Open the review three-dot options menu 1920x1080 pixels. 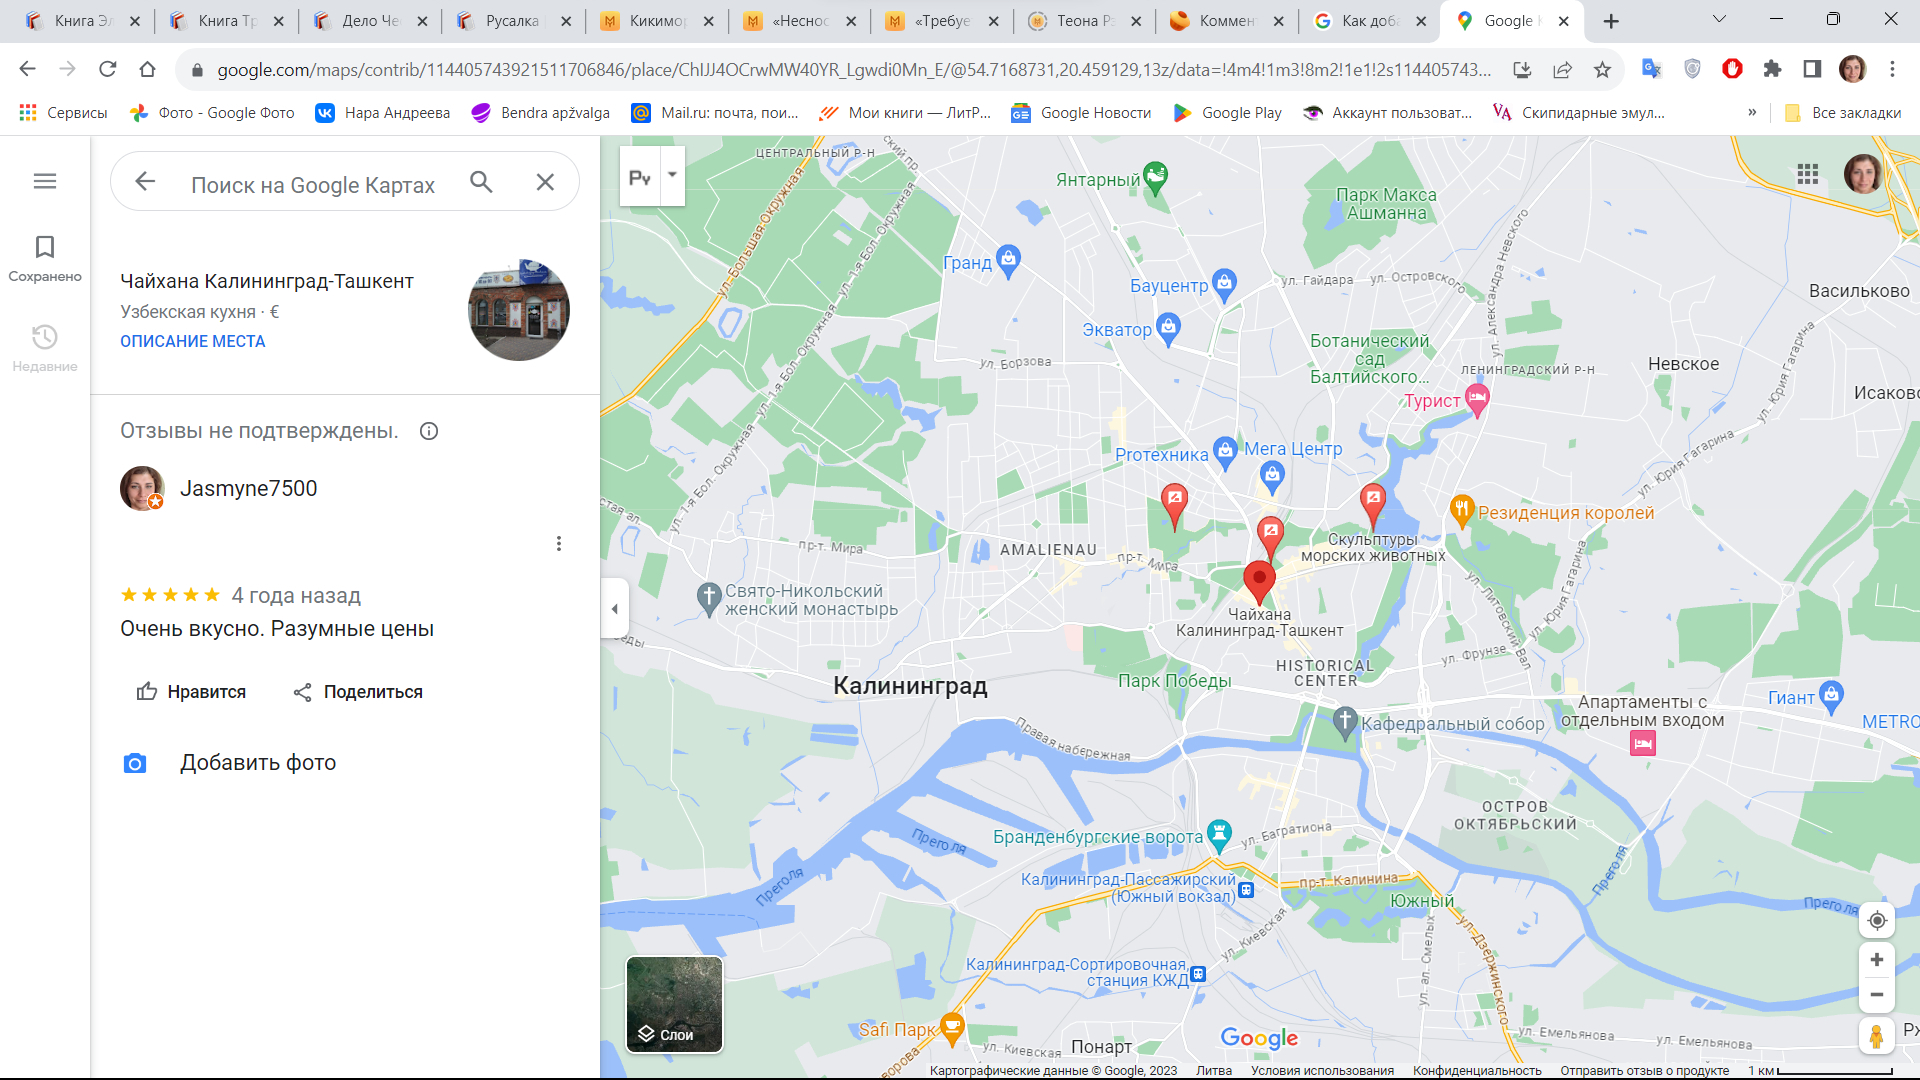559,543
